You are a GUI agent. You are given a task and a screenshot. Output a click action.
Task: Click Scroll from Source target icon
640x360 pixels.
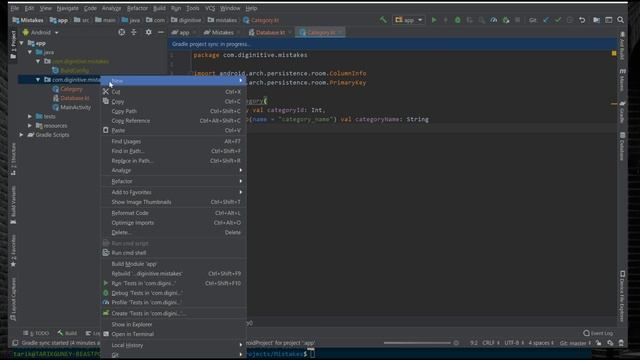122,32
